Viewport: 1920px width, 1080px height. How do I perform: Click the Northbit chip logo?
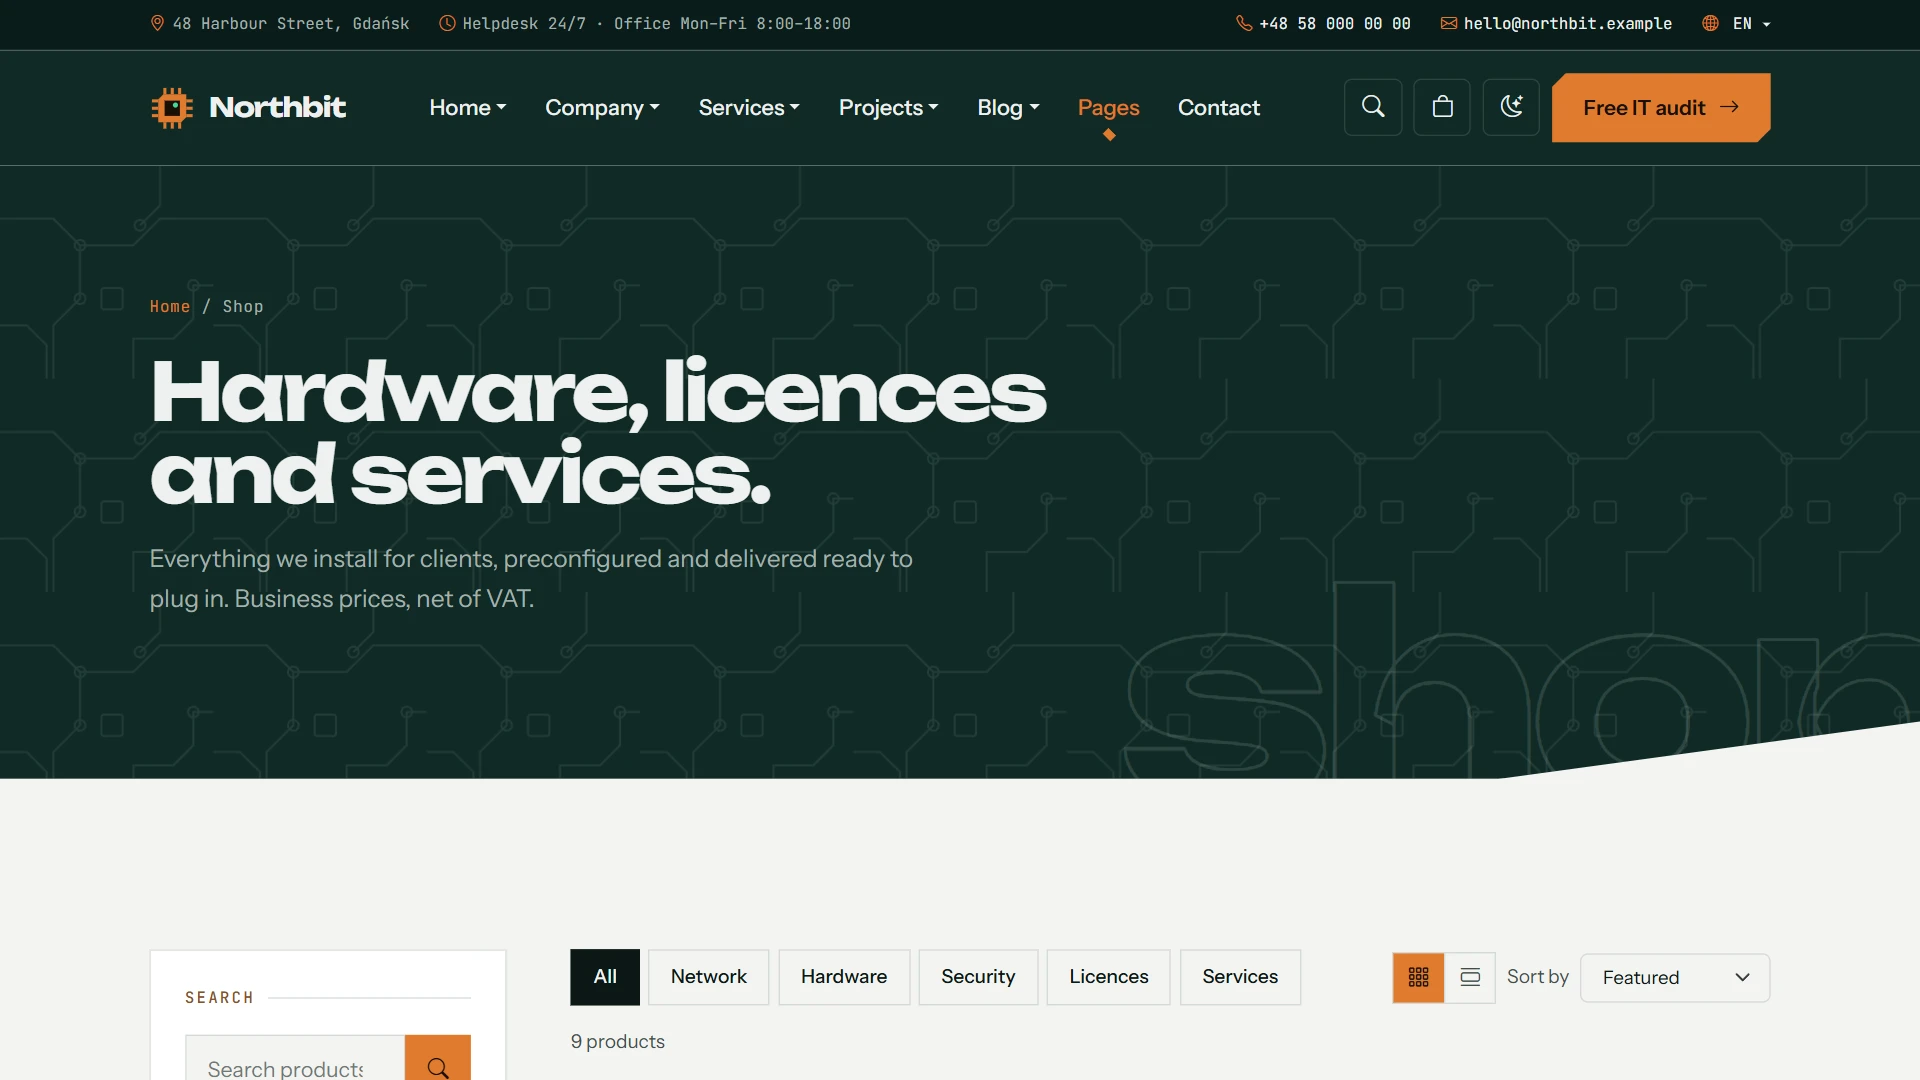pyautogui.click(x=172, y=107)
